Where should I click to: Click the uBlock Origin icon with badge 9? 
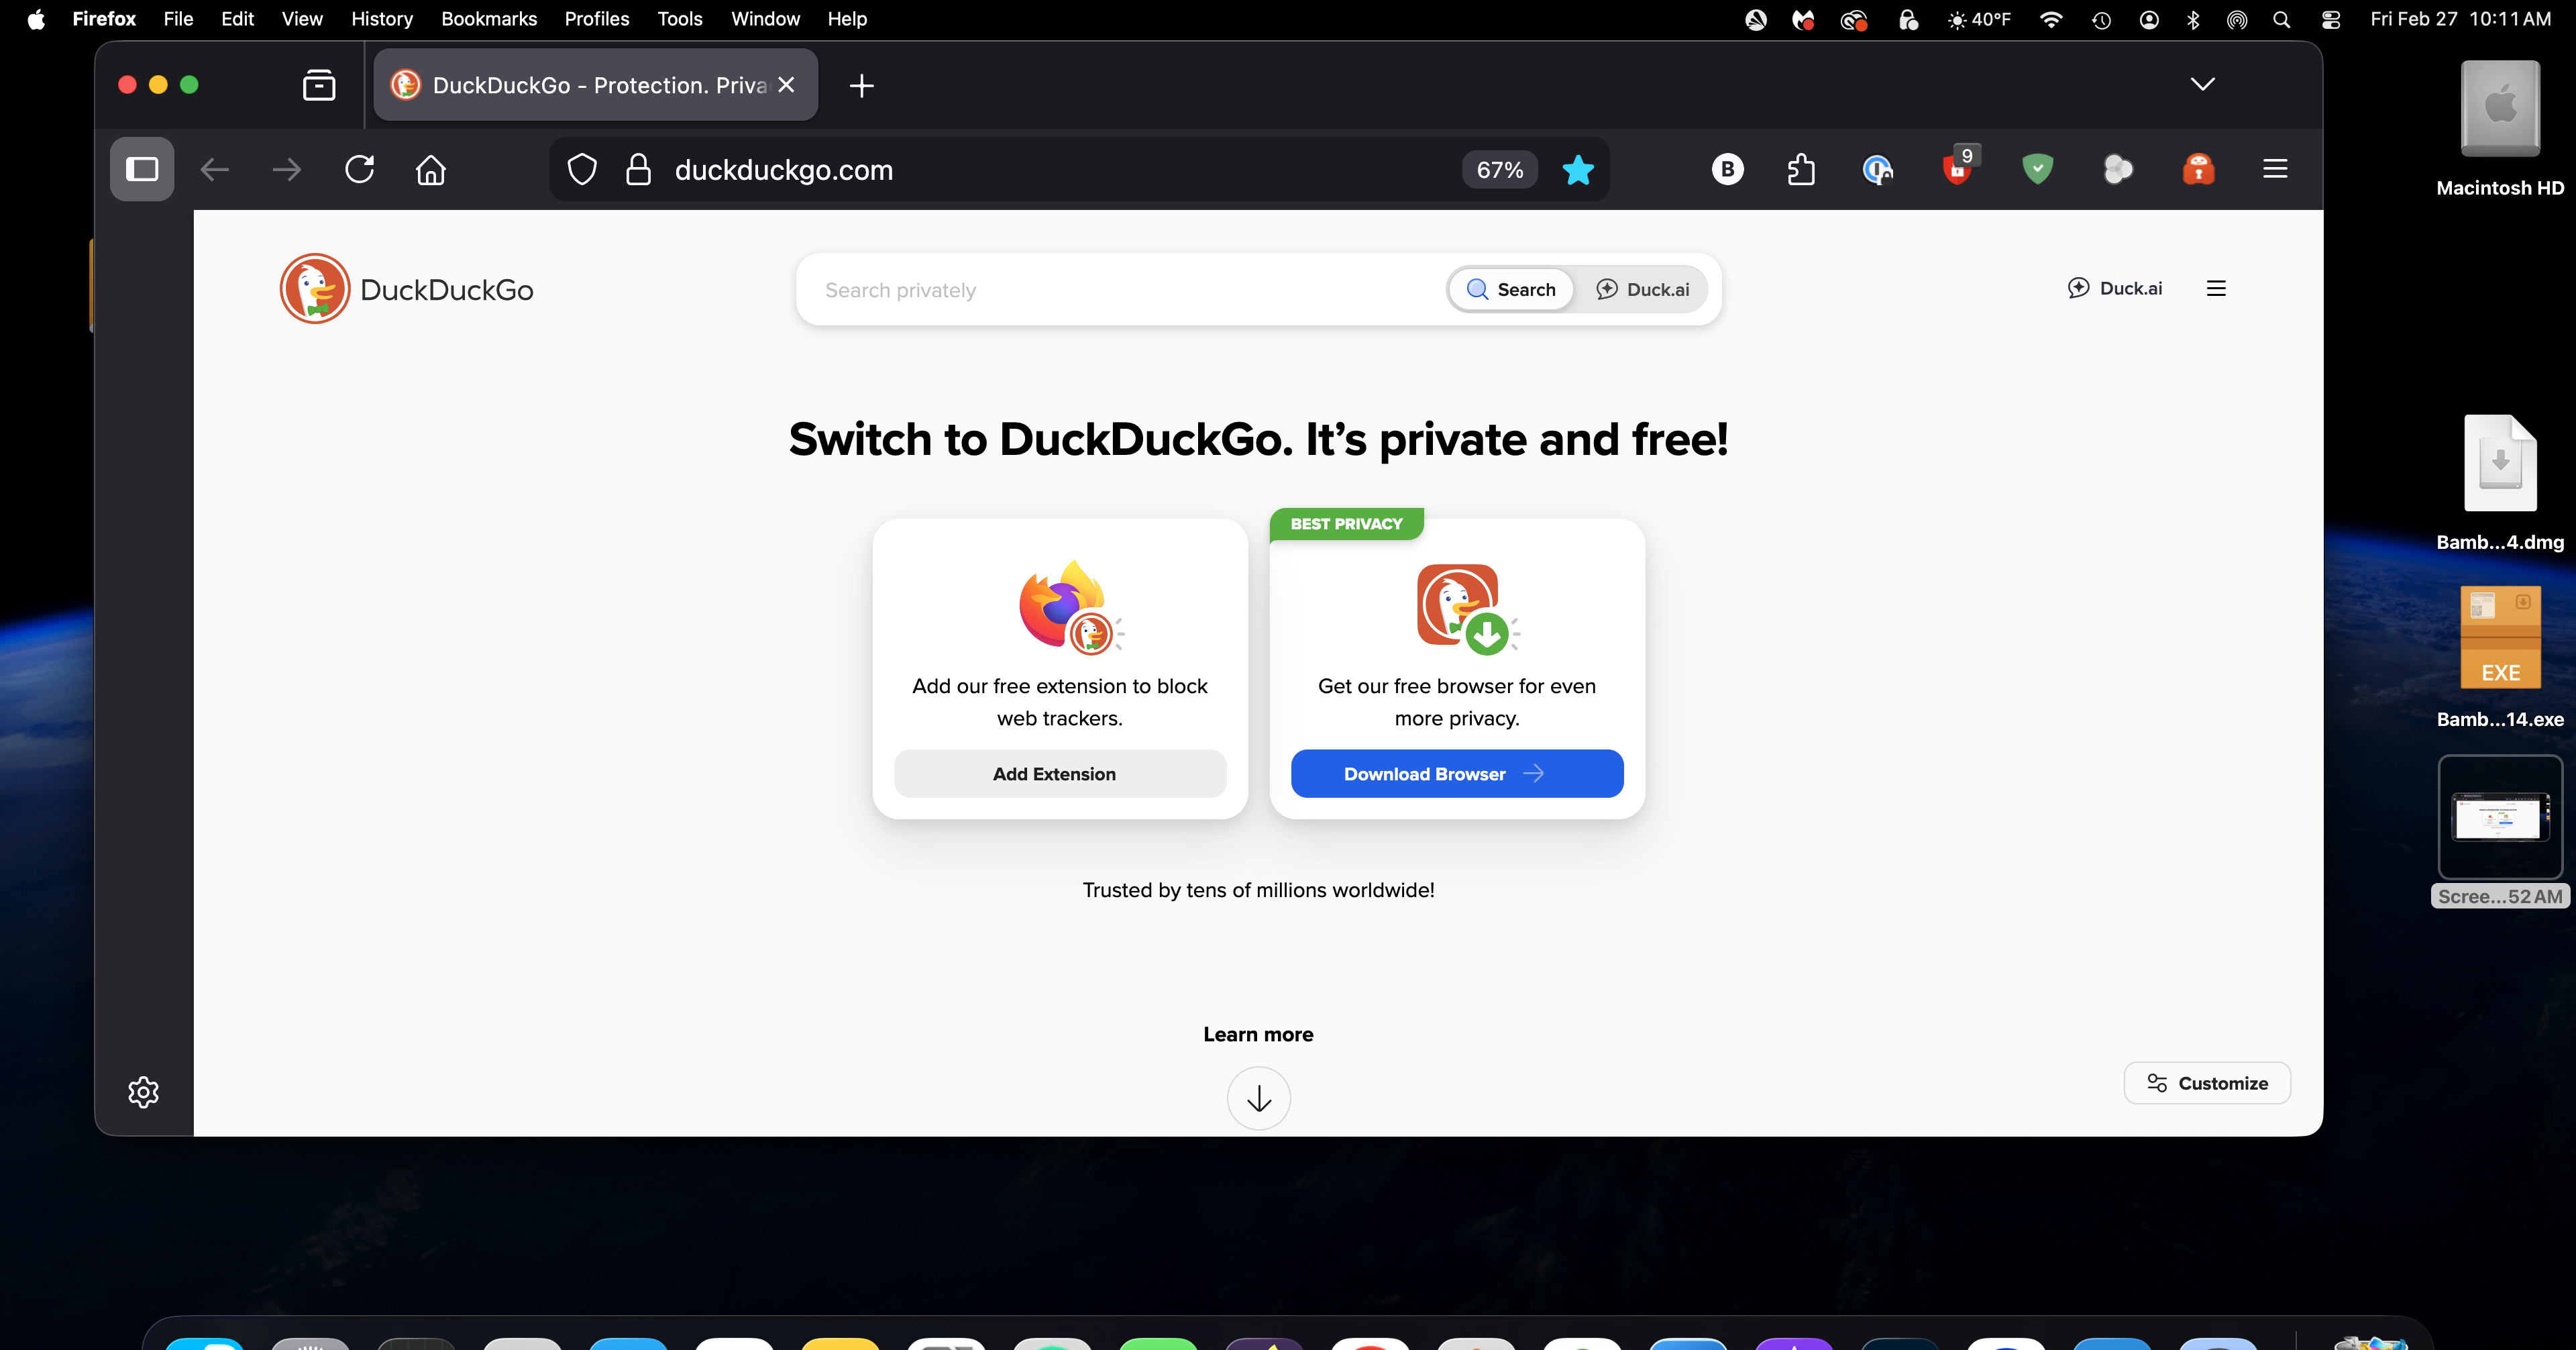pyautogui.click(x=1958, y=169)
